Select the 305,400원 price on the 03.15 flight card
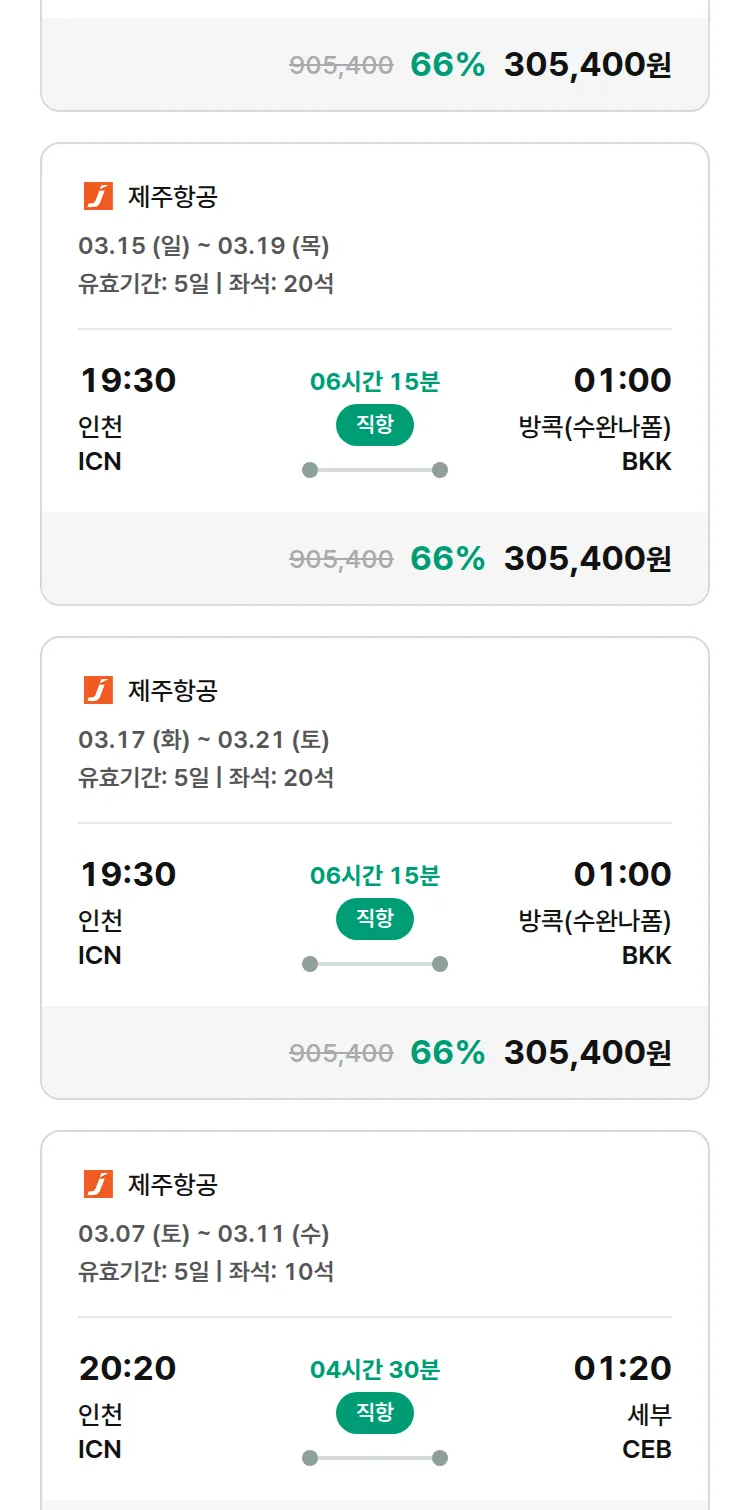 587,559
